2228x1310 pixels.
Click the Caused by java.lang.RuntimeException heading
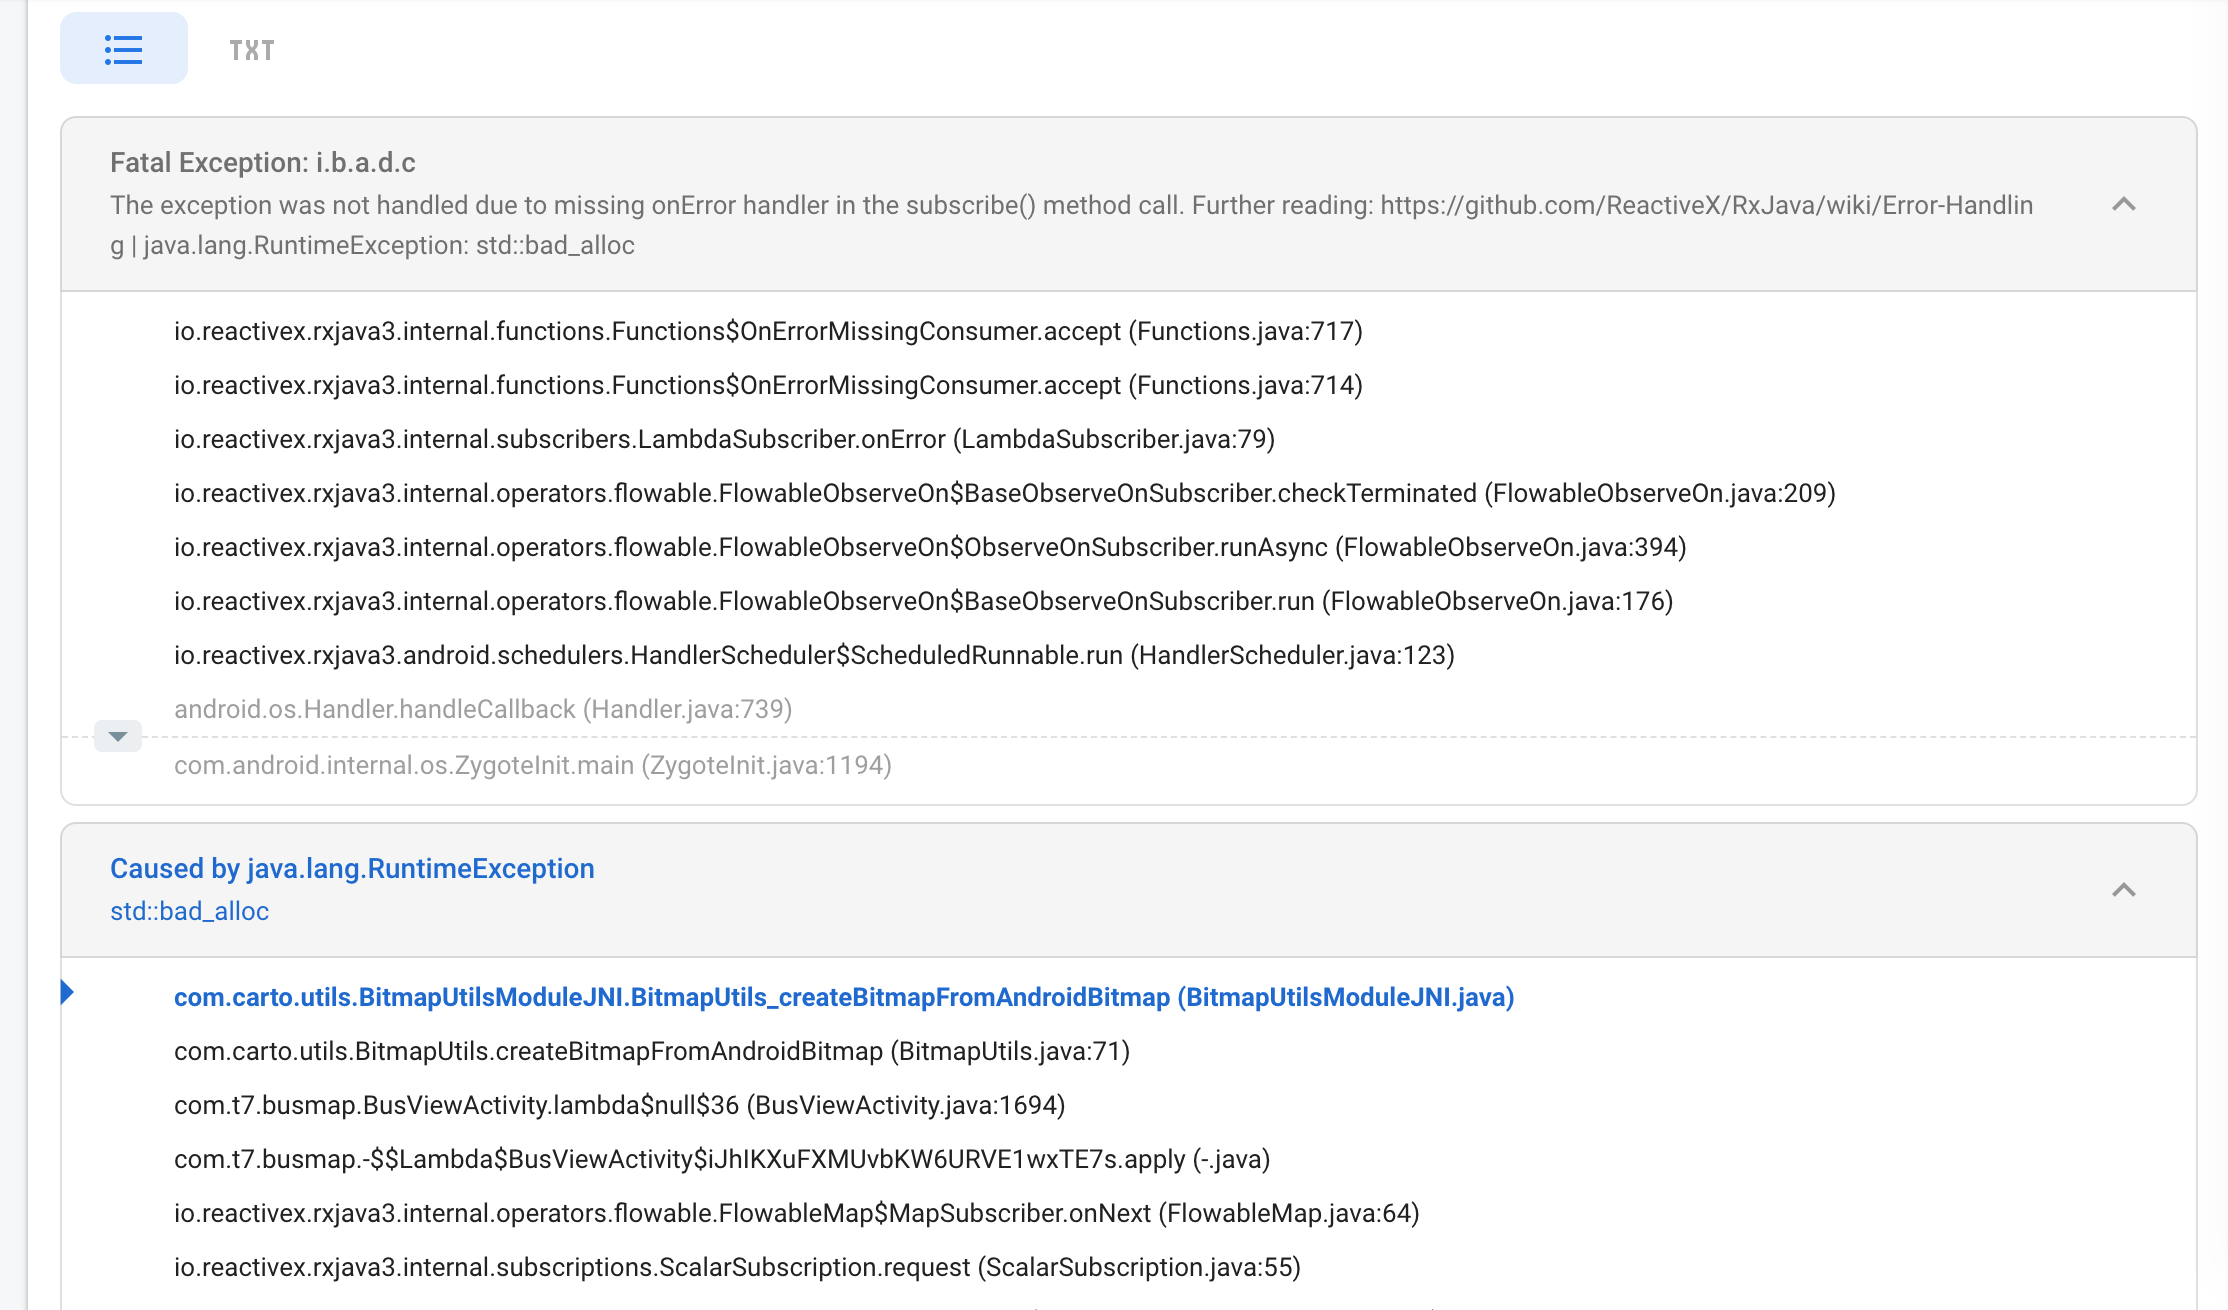pos(352,868)
